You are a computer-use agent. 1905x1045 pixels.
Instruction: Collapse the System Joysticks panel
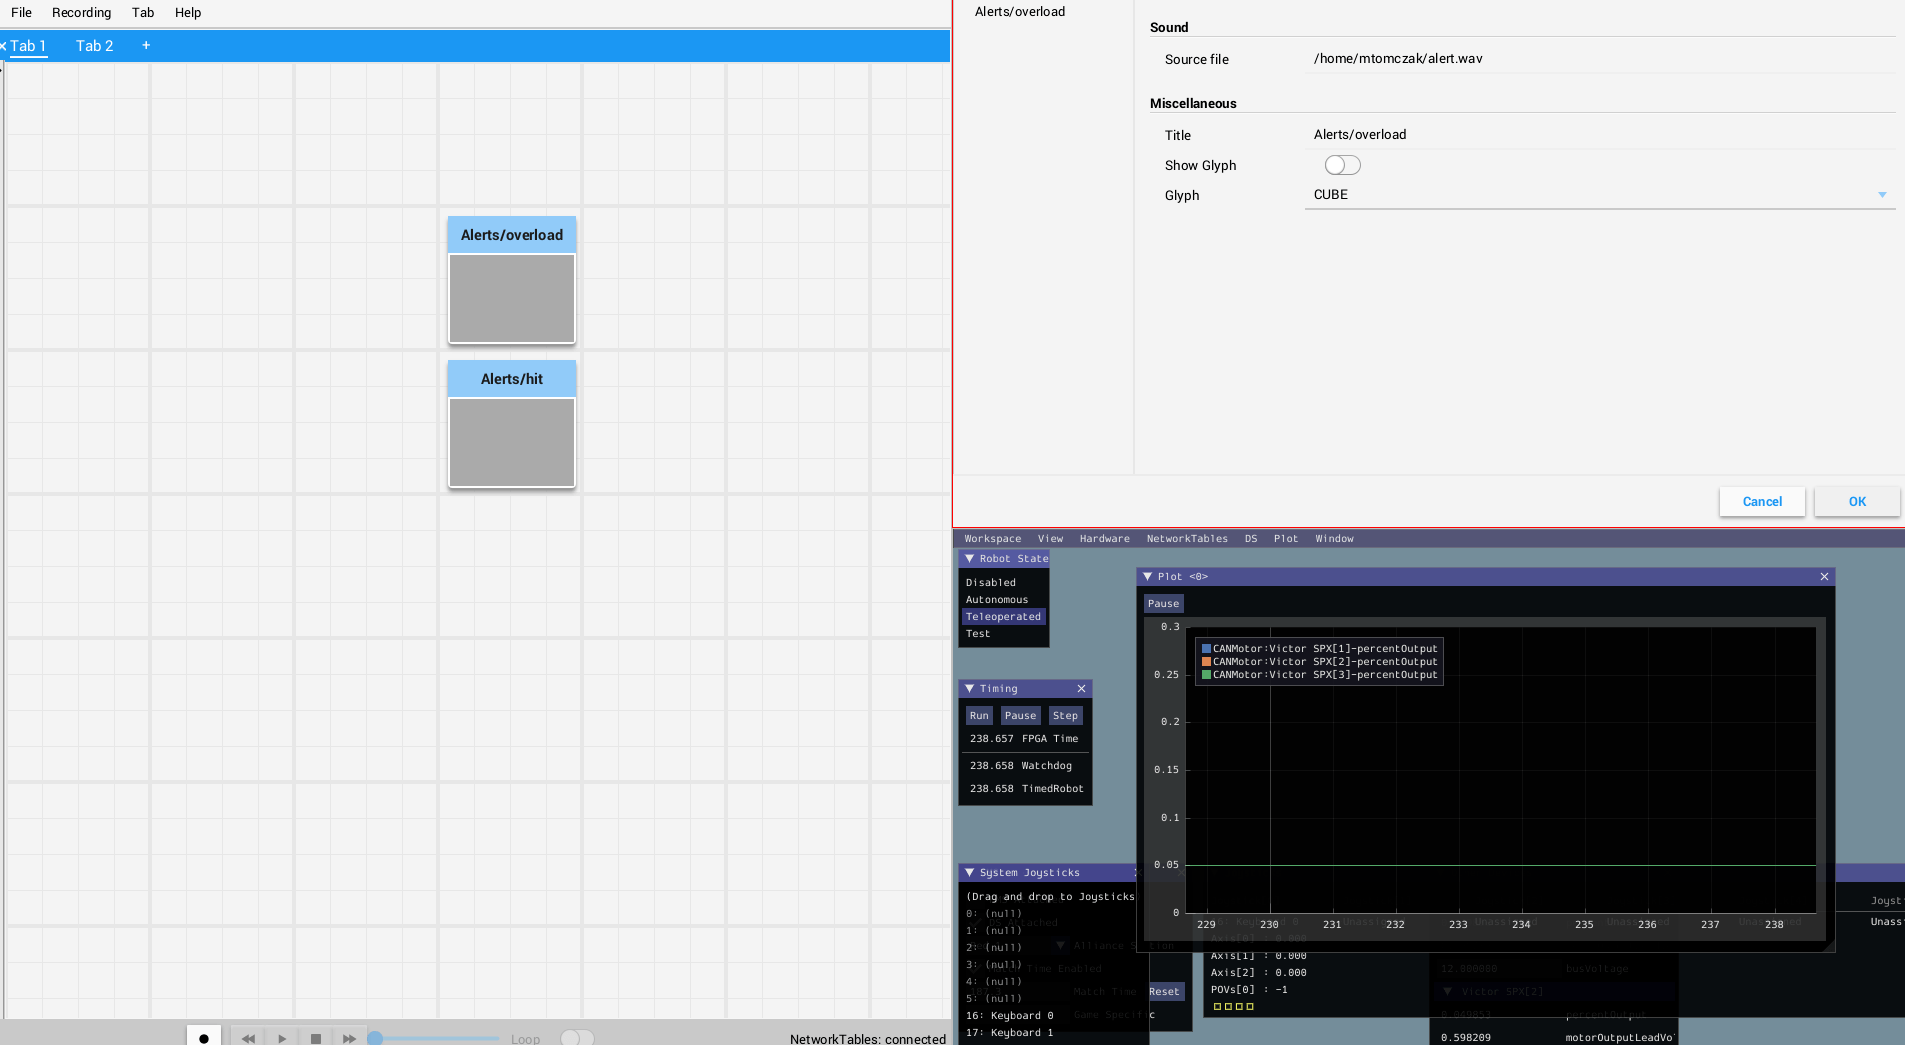(969, 872)
